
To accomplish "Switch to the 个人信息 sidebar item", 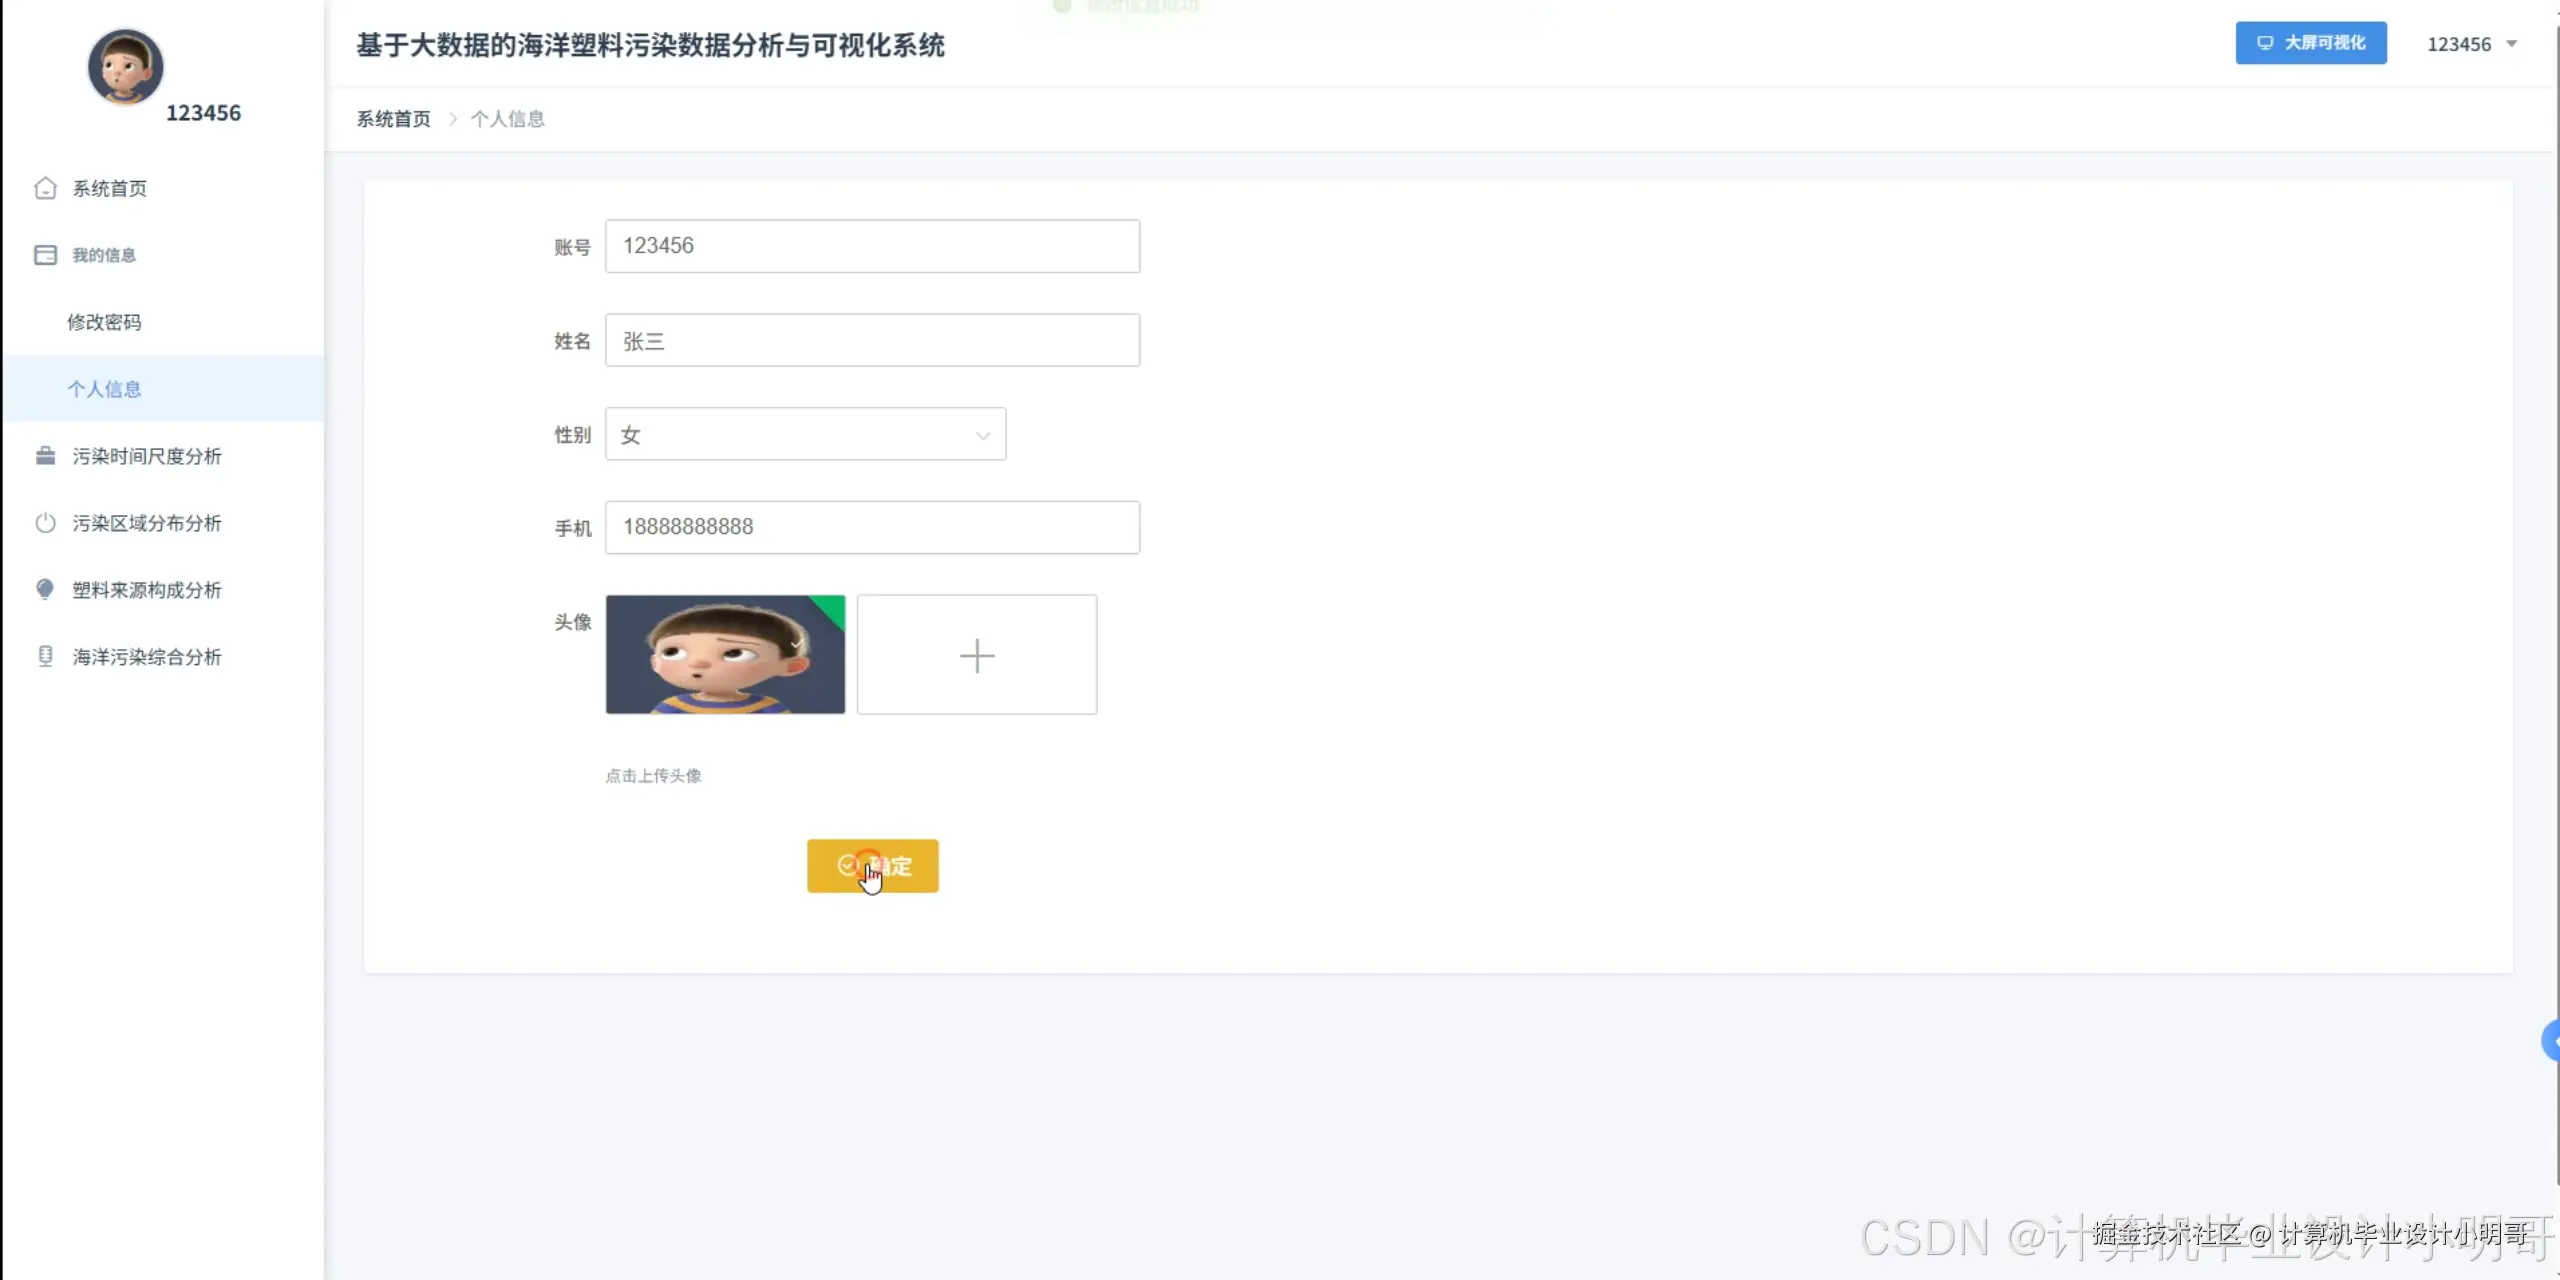I will (x=105, y=388).
